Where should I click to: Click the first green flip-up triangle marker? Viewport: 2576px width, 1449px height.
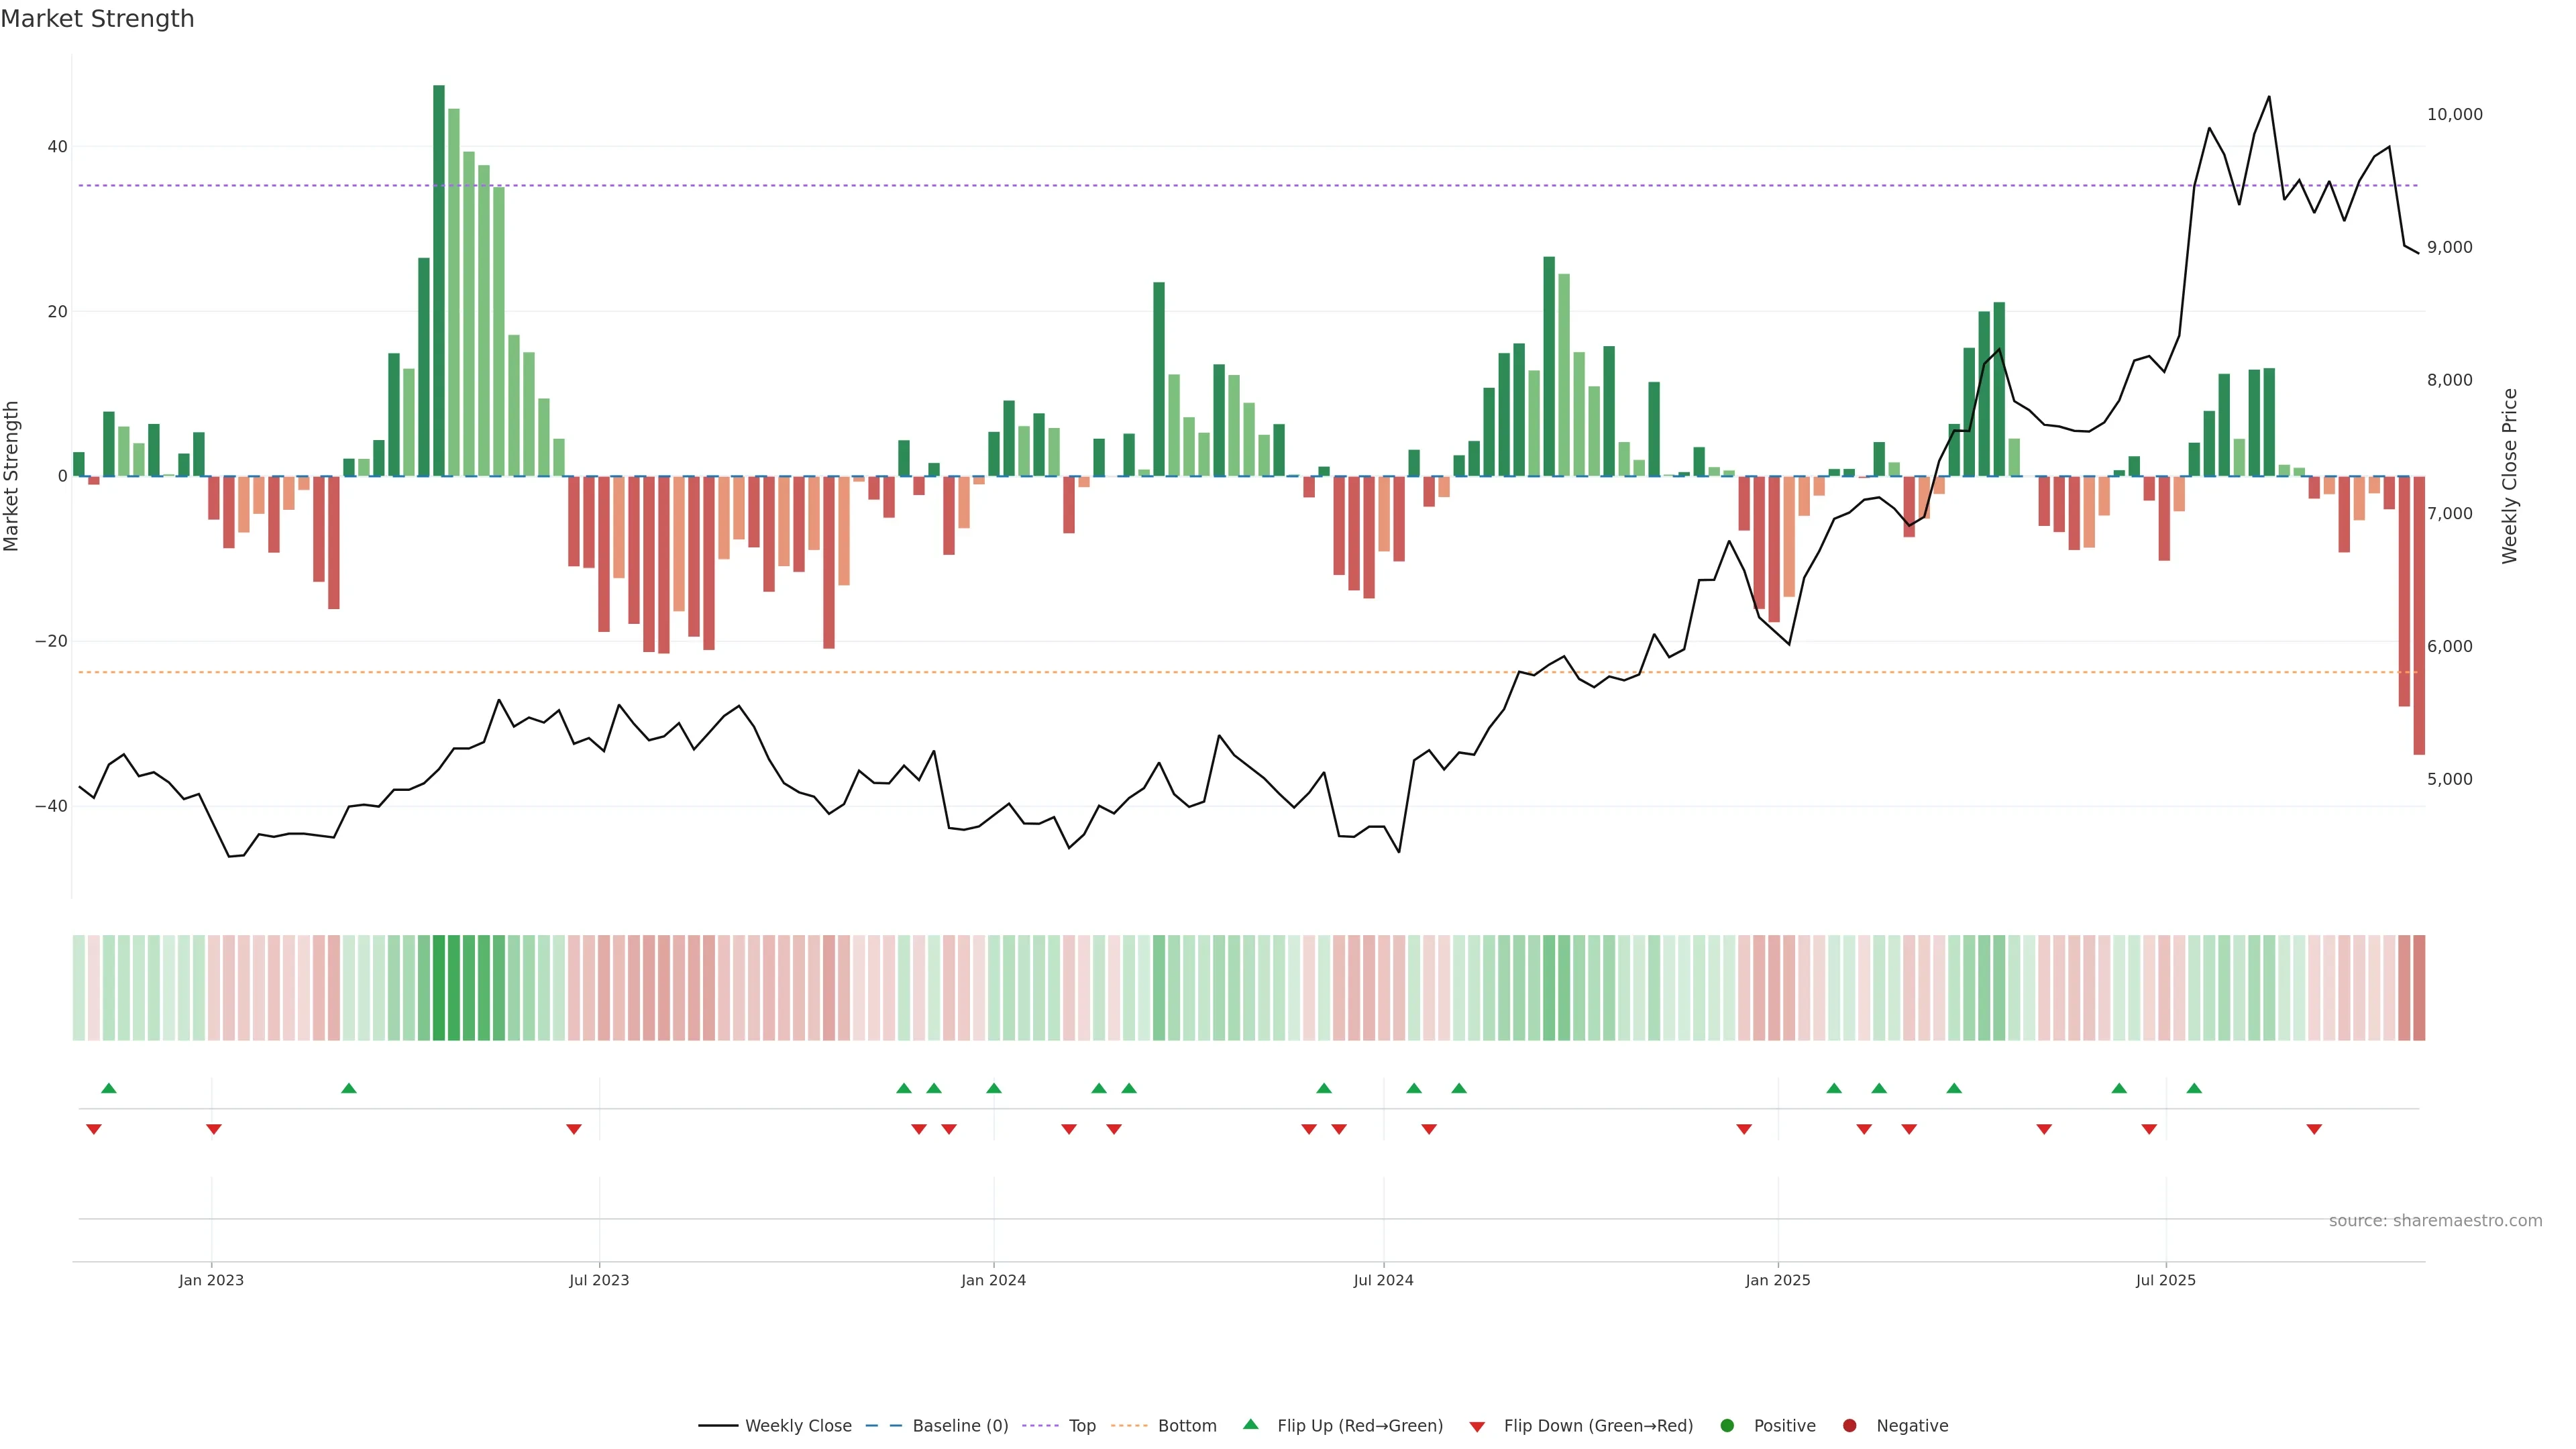tap(109, 1088)
